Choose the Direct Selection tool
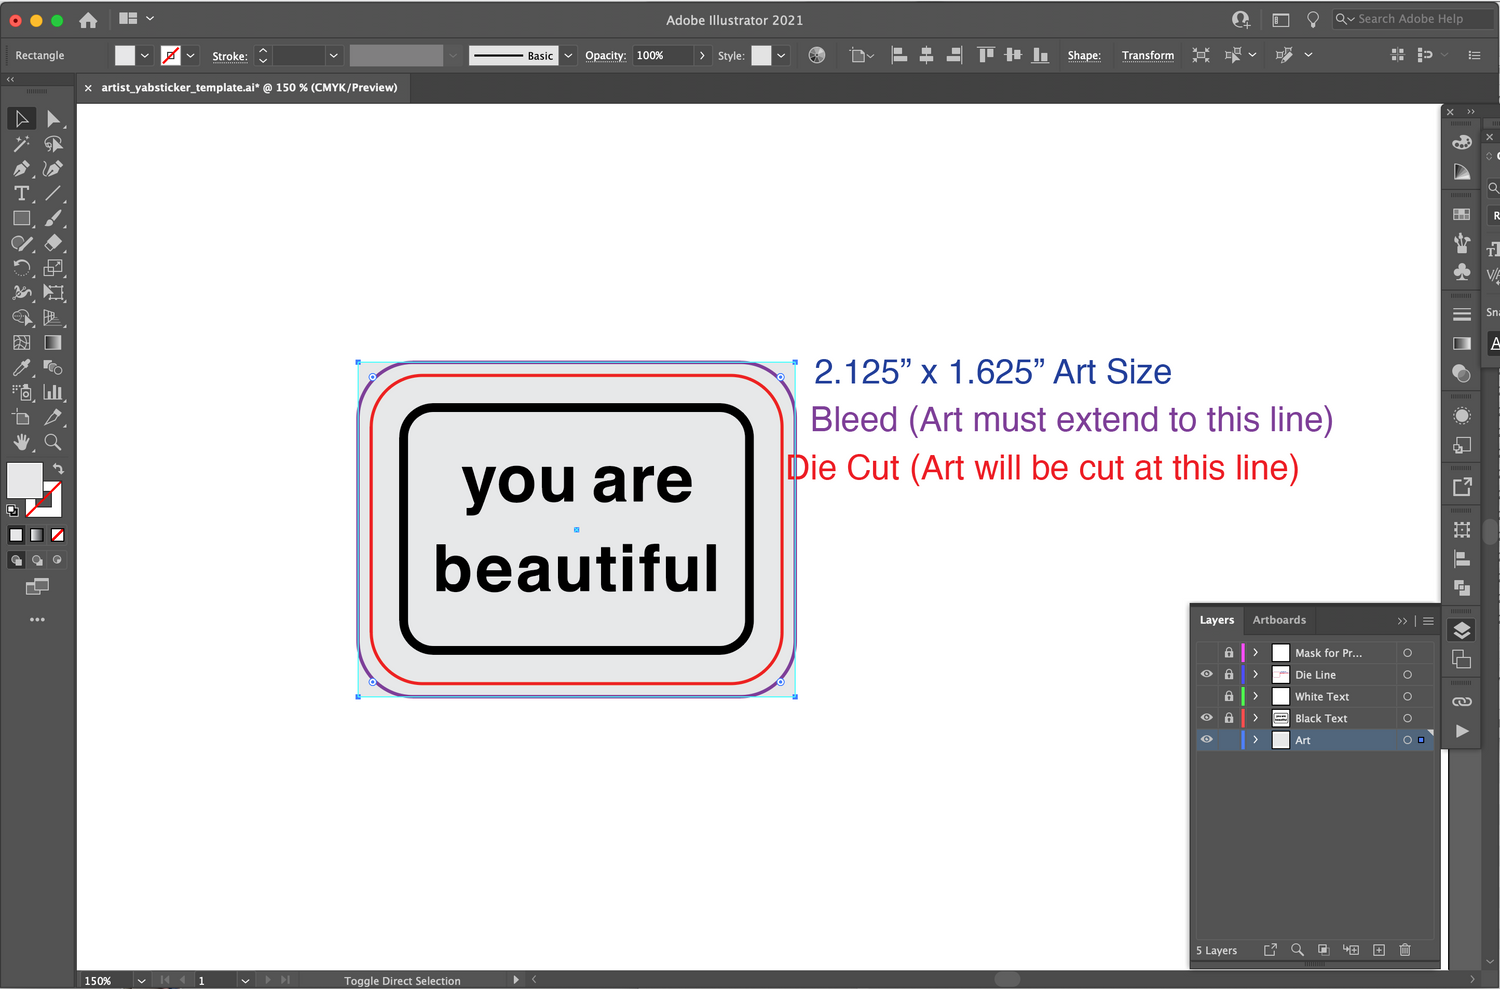1500x989 pixels. coord(53,119)
